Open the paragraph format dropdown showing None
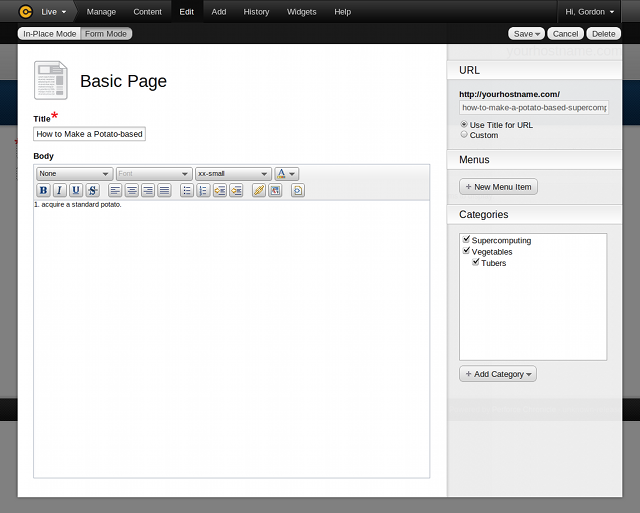Image resolution: width=640 pixels, height=513 pixels. [74, 173]
